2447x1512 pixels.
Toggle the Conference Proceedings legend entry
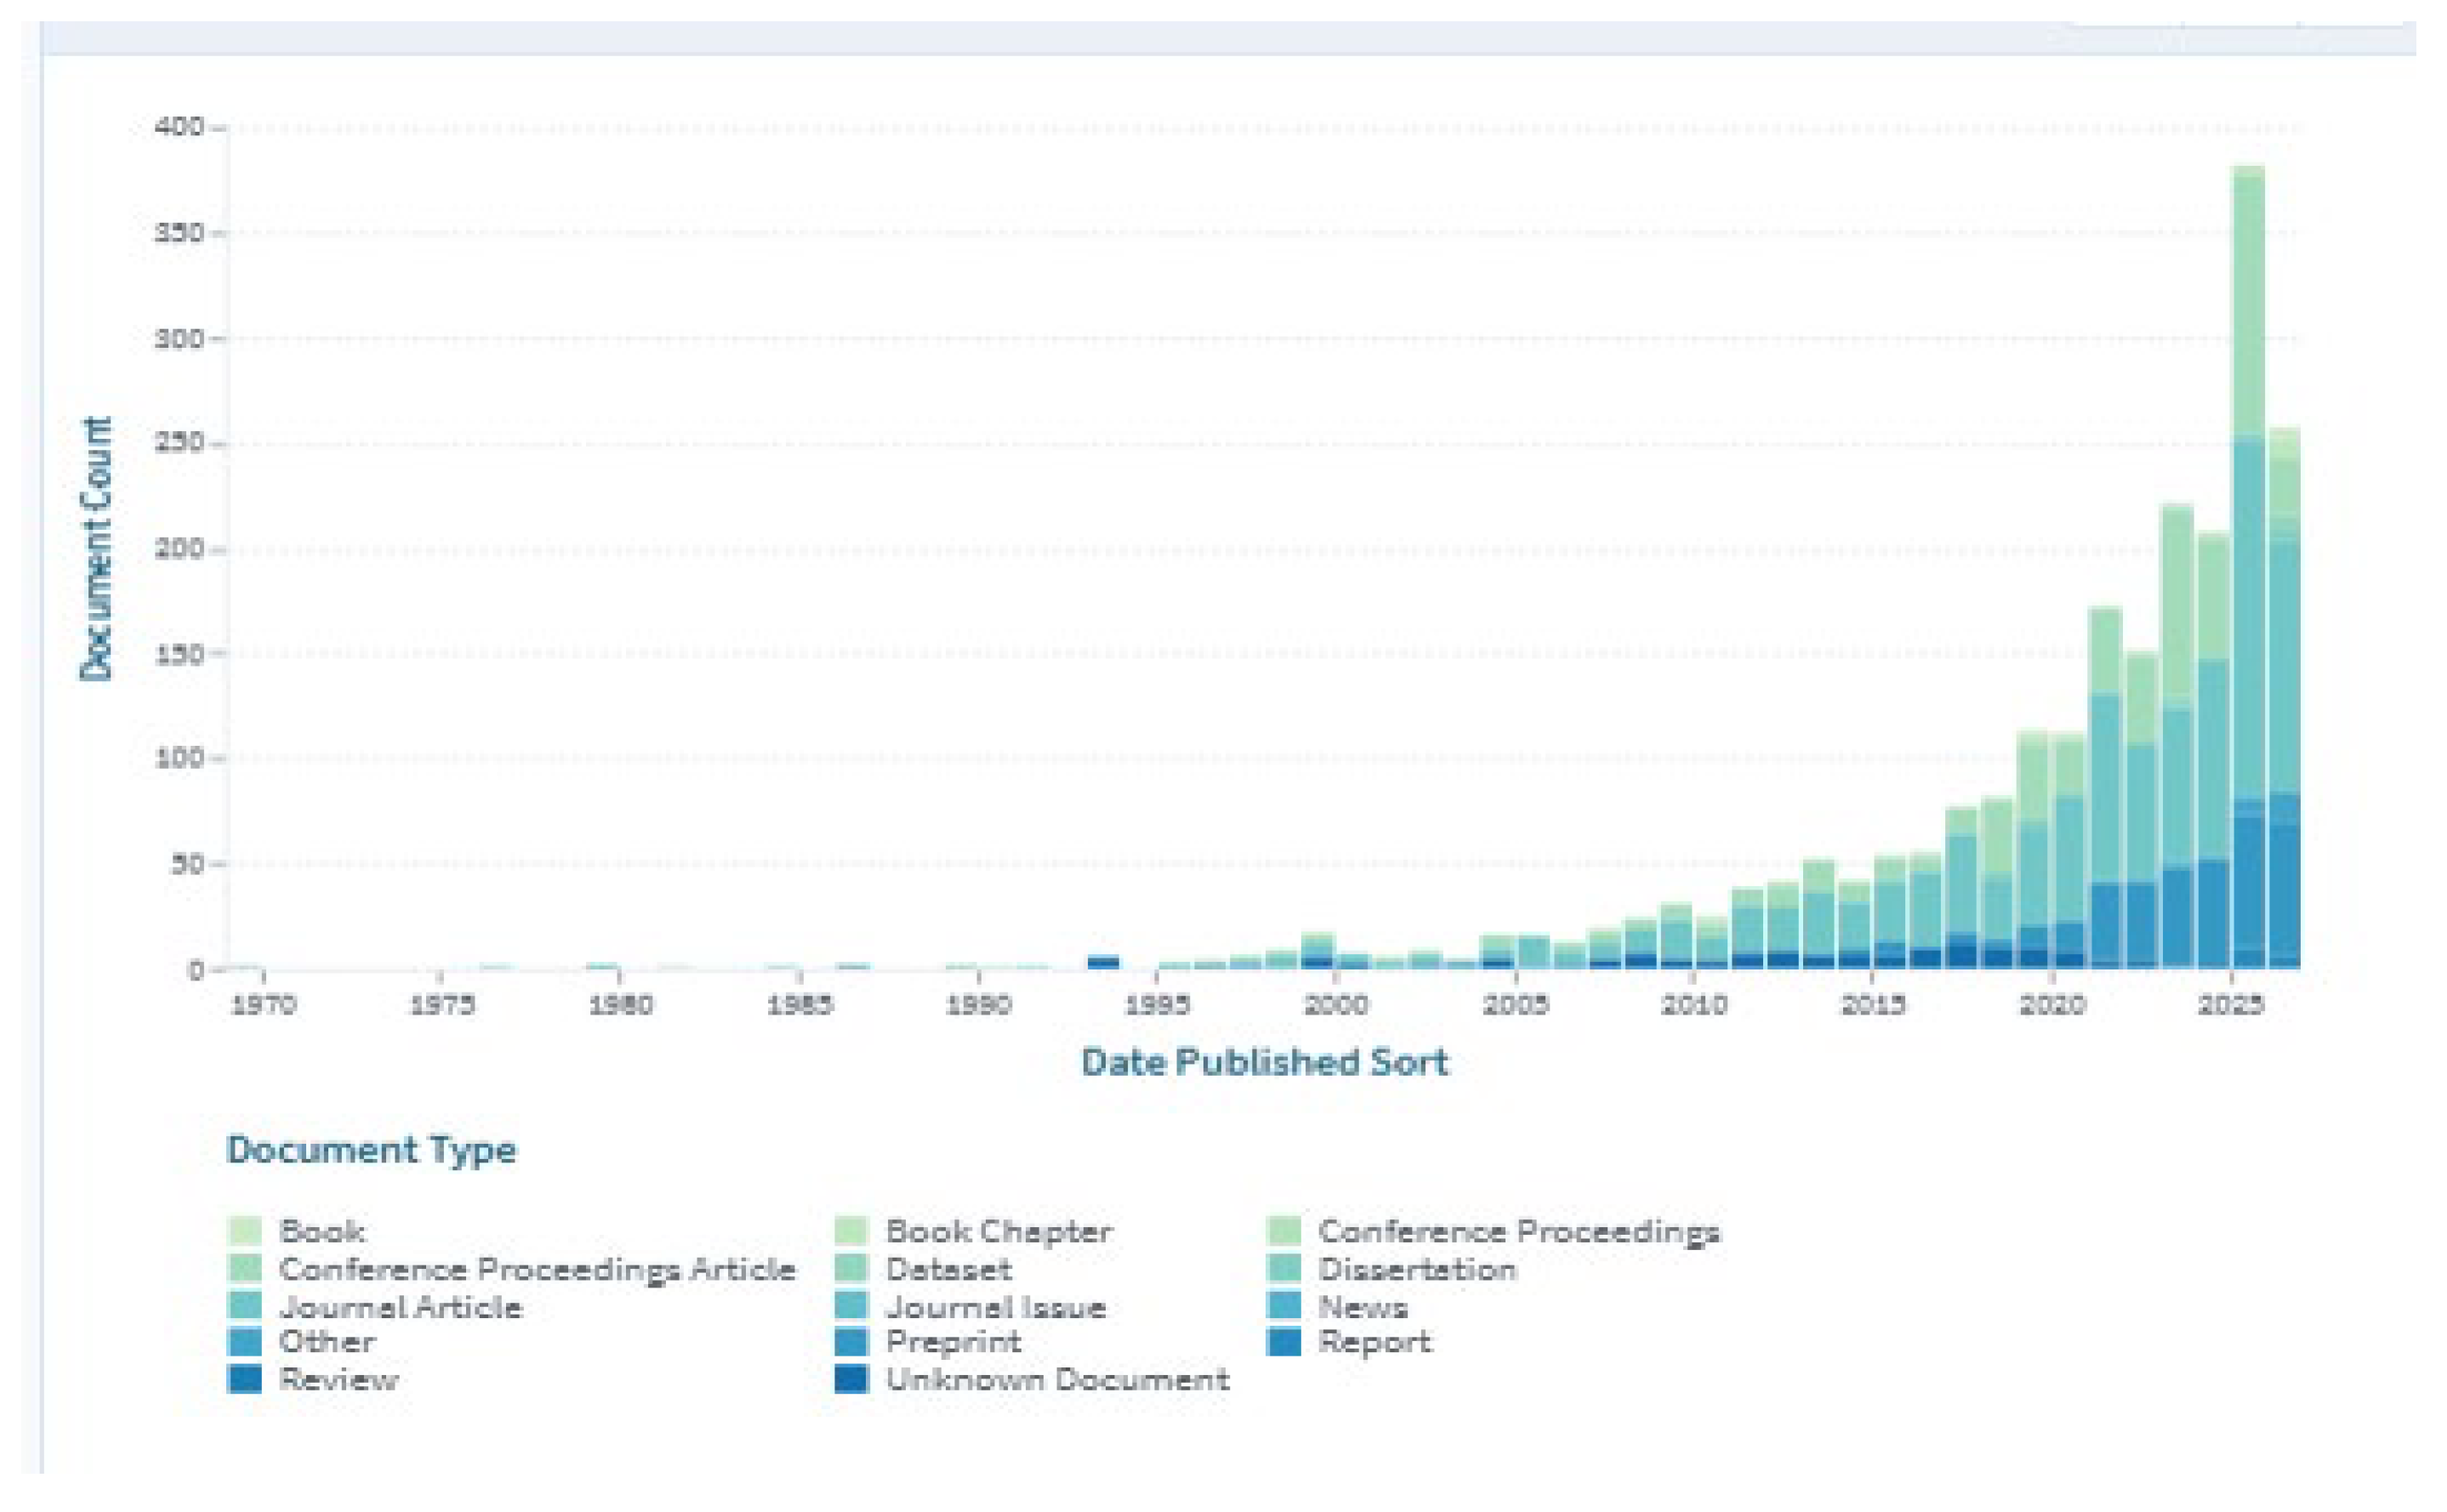tap(1494, 1230)
